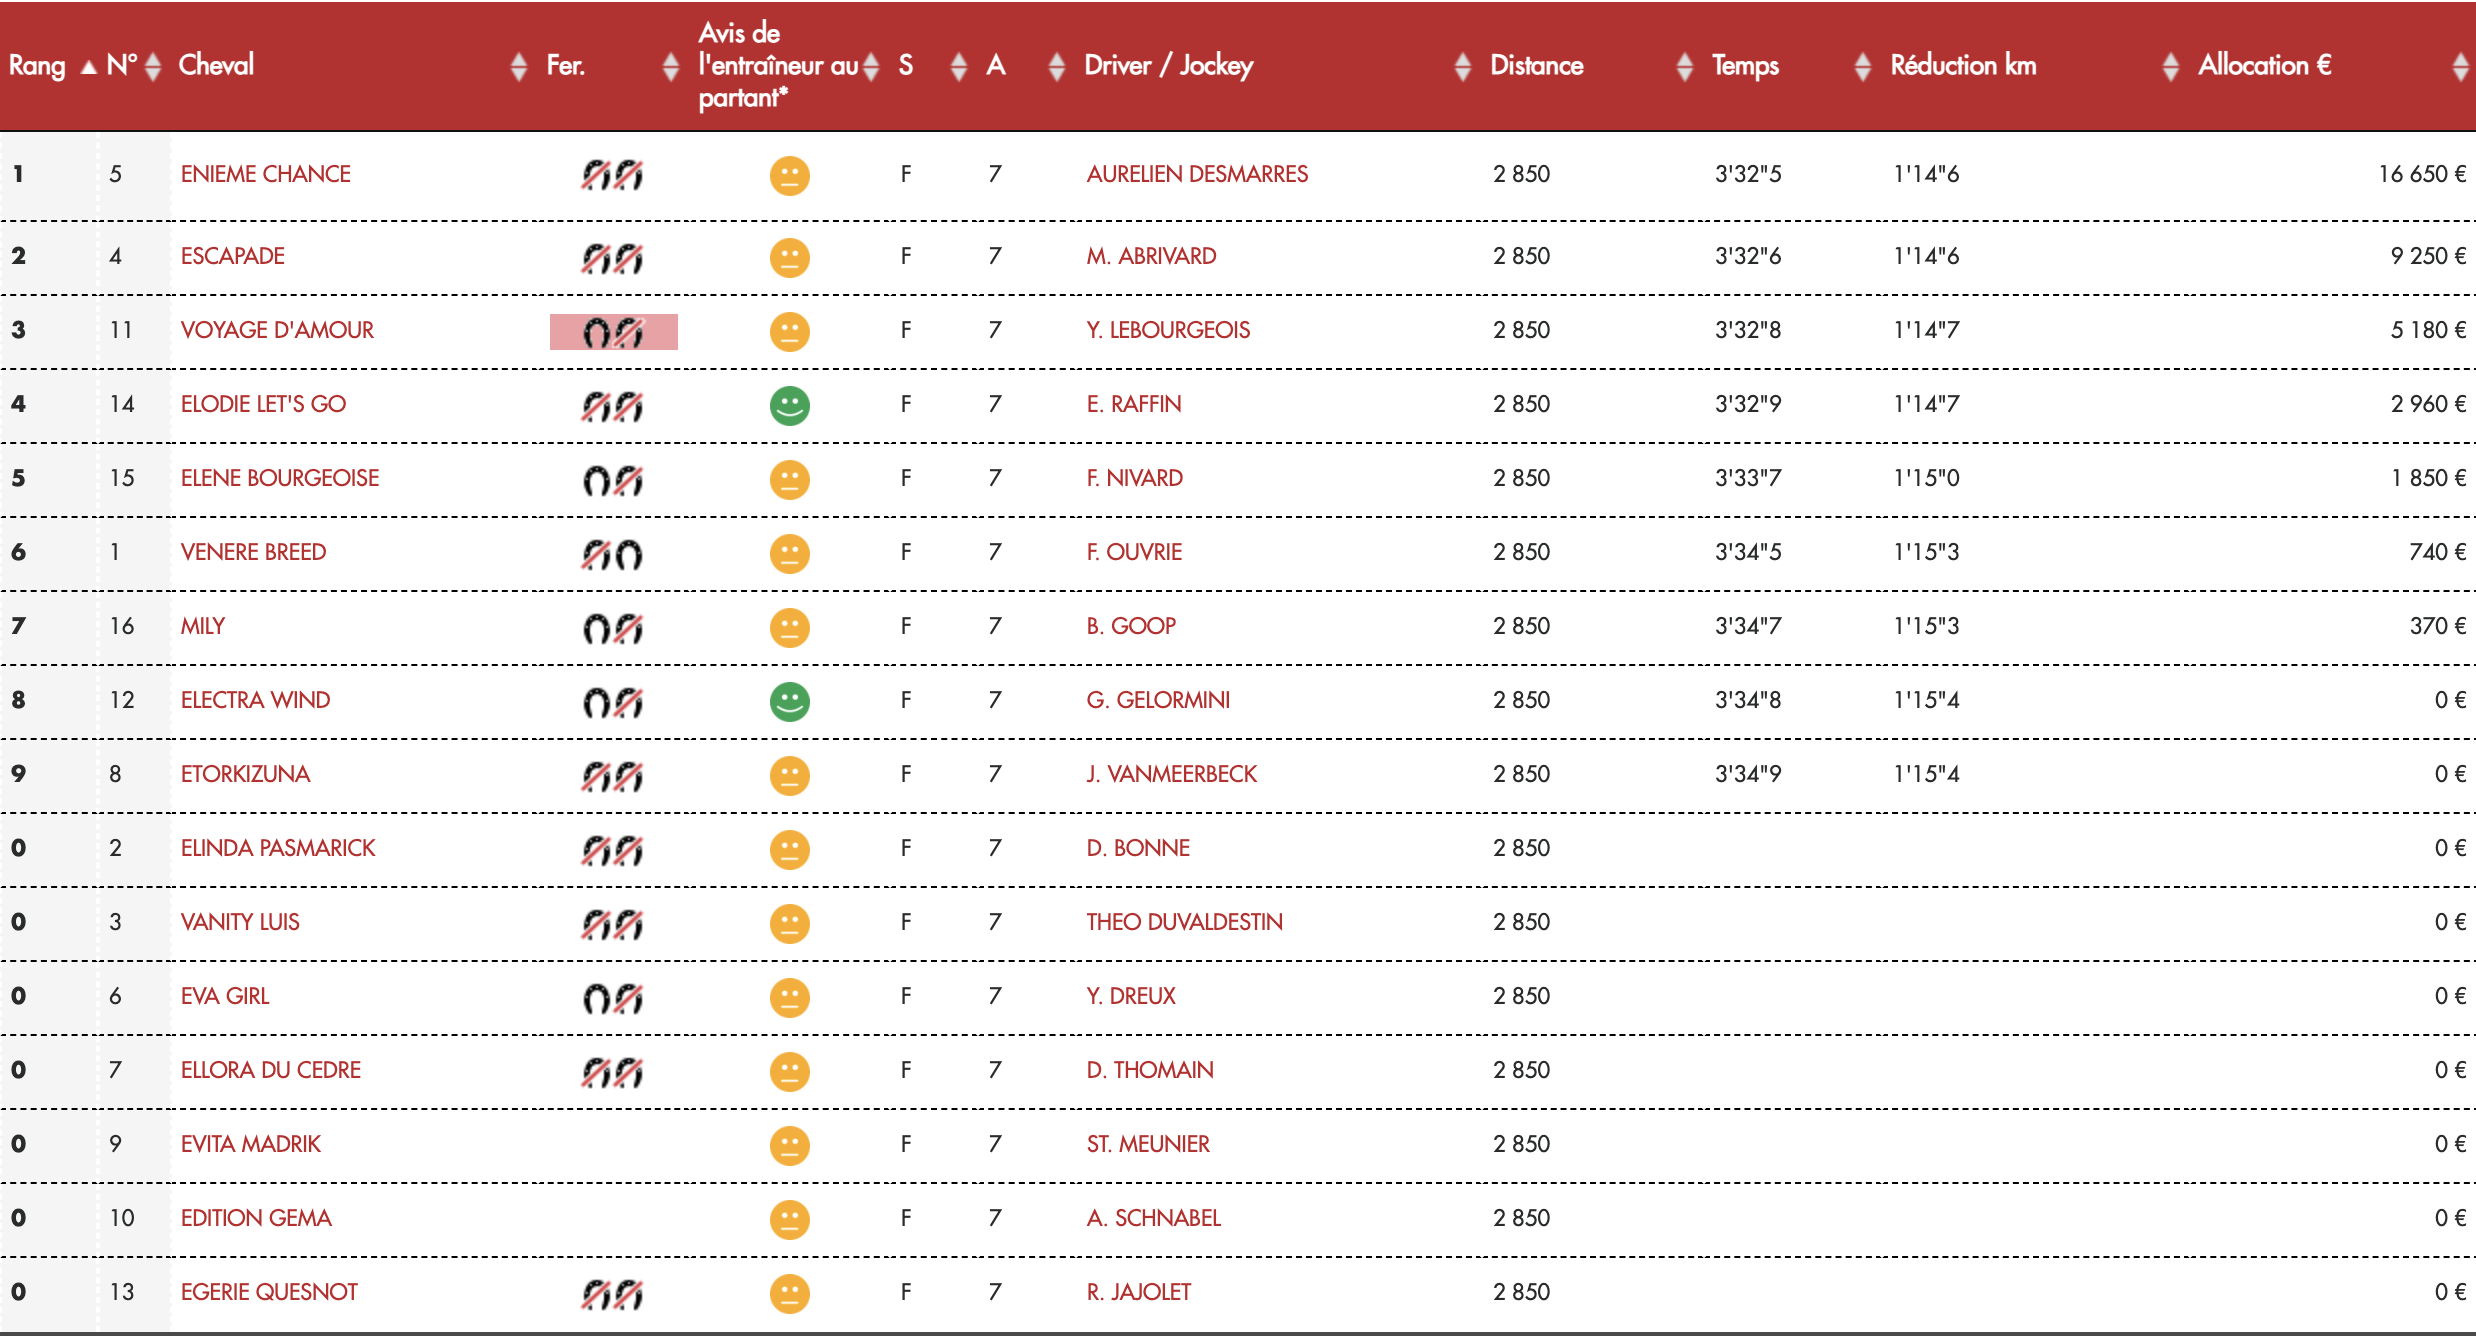Click allocation value 16 650 €
The height and width of the screenshot is (1336, 2476).
pyautogui.click(x=2422, y=174)
